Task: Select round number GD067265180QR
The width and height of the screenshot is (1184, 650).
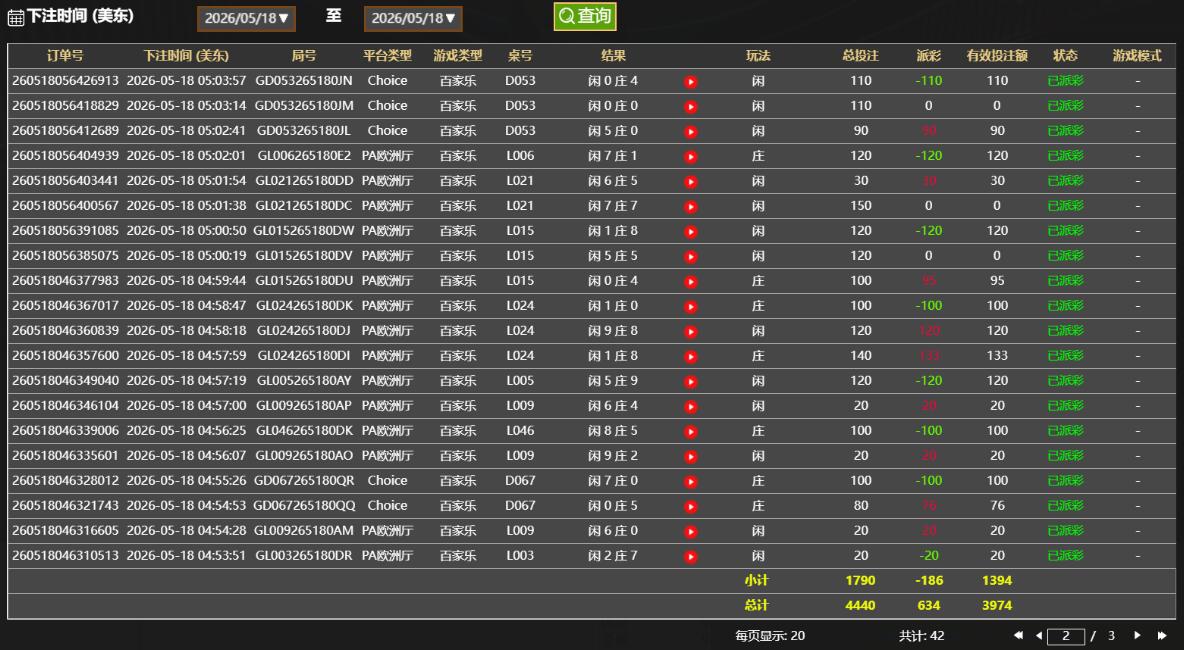Action: click(304, 480)
